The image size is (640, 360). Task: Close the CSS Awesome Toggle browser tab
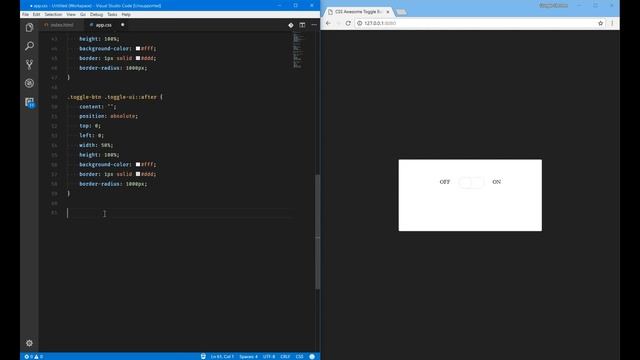pyautogui.click(x=388, y=12)
